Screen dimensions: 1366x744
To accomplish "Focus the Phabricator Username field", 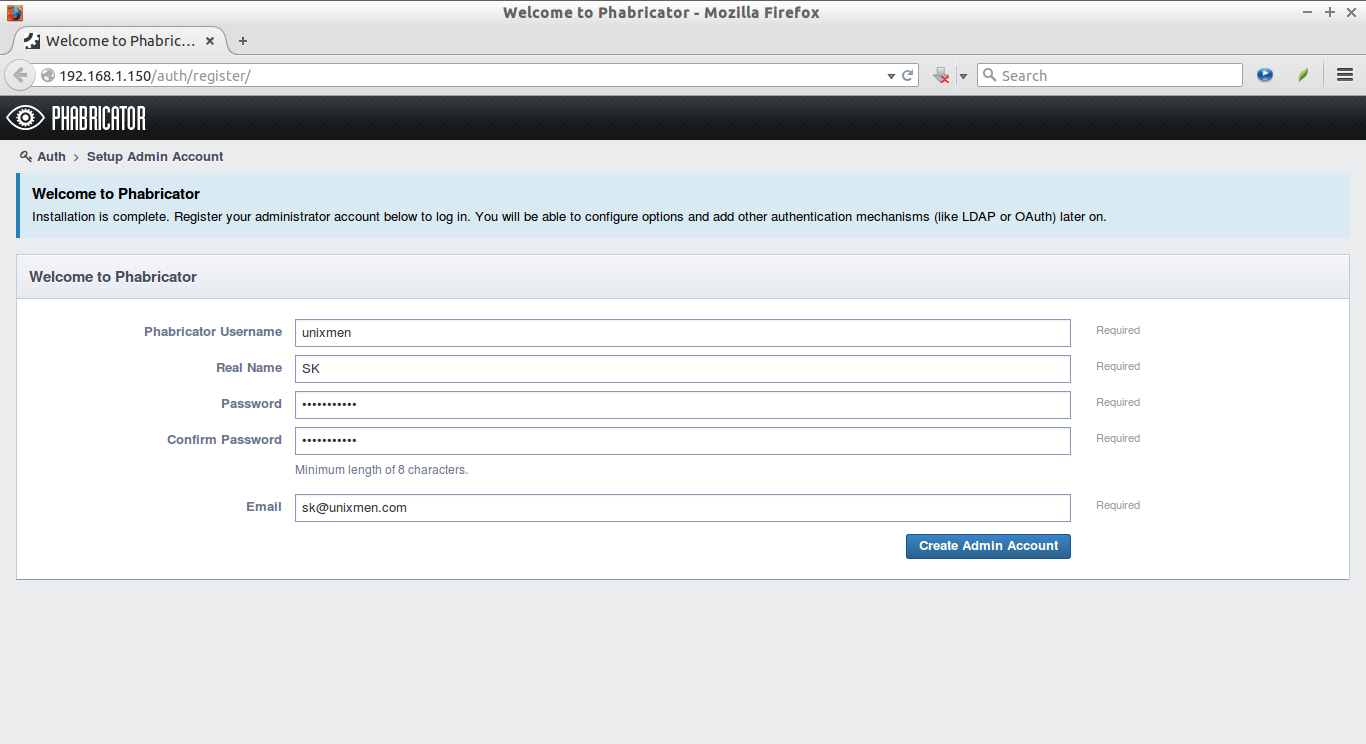I will 683,333.
